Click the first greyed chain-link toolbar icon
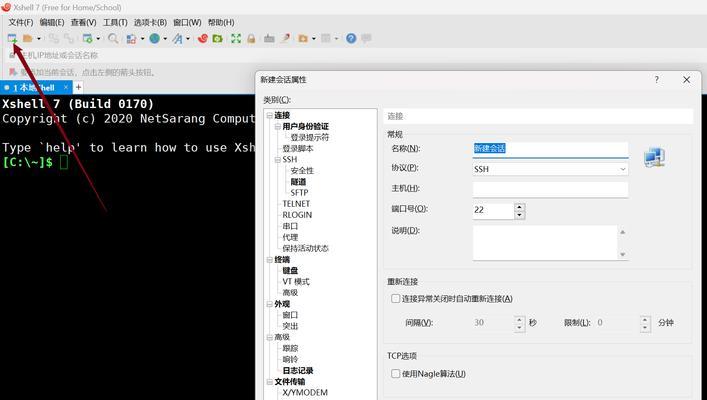 [x=54, y=39]
